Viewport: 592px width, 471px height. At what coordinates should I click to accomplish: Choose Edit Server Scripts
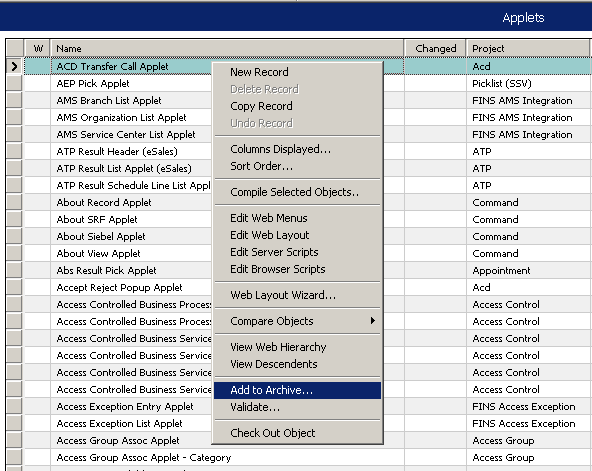point(298,252)
